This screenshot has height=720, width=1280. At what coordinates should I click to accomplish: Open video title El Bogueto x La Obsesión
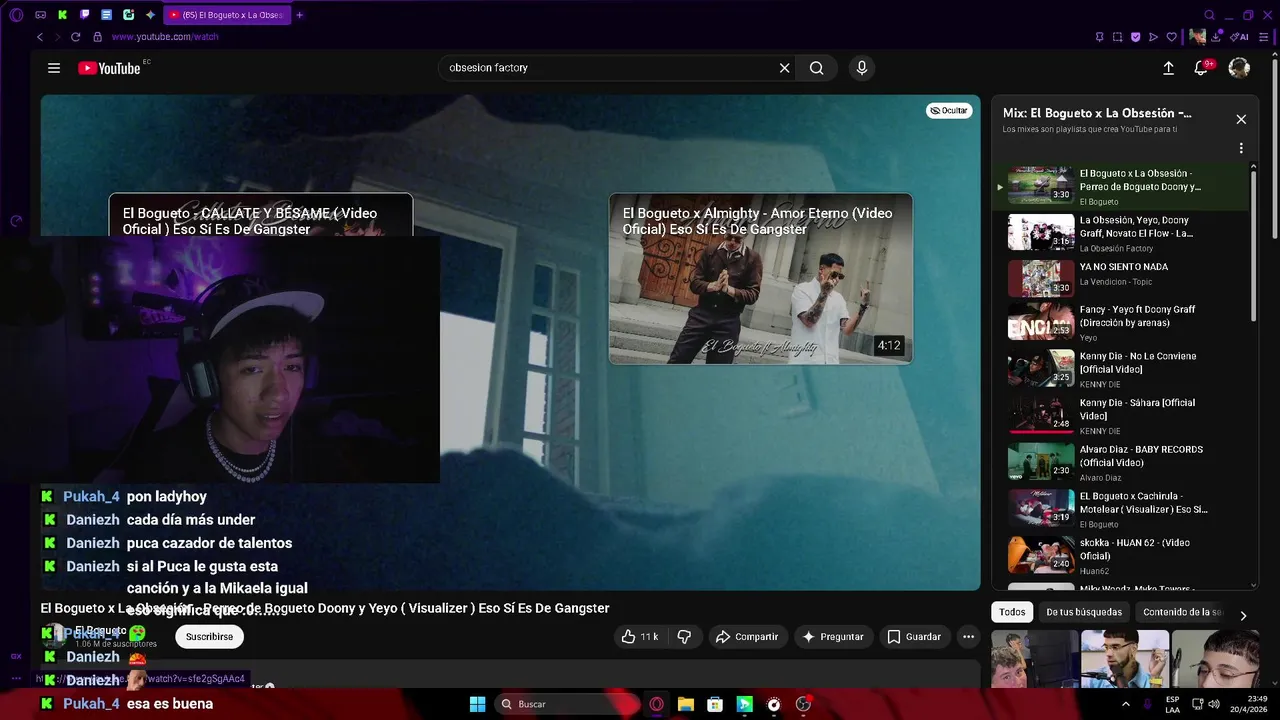pyautogui.click(x=325, y=608)
